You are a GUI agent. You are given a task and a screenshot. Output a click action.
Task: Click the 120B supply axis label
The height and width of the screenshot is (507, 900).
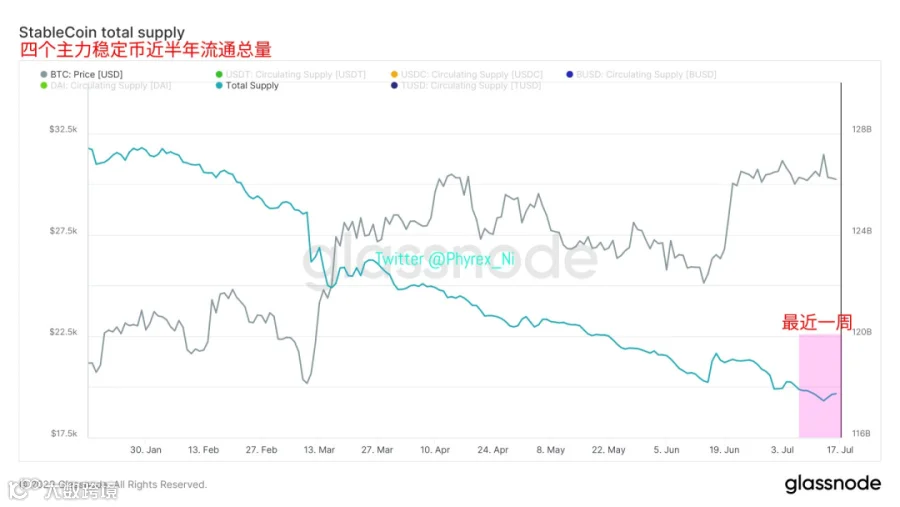click(x=862, y=332)
